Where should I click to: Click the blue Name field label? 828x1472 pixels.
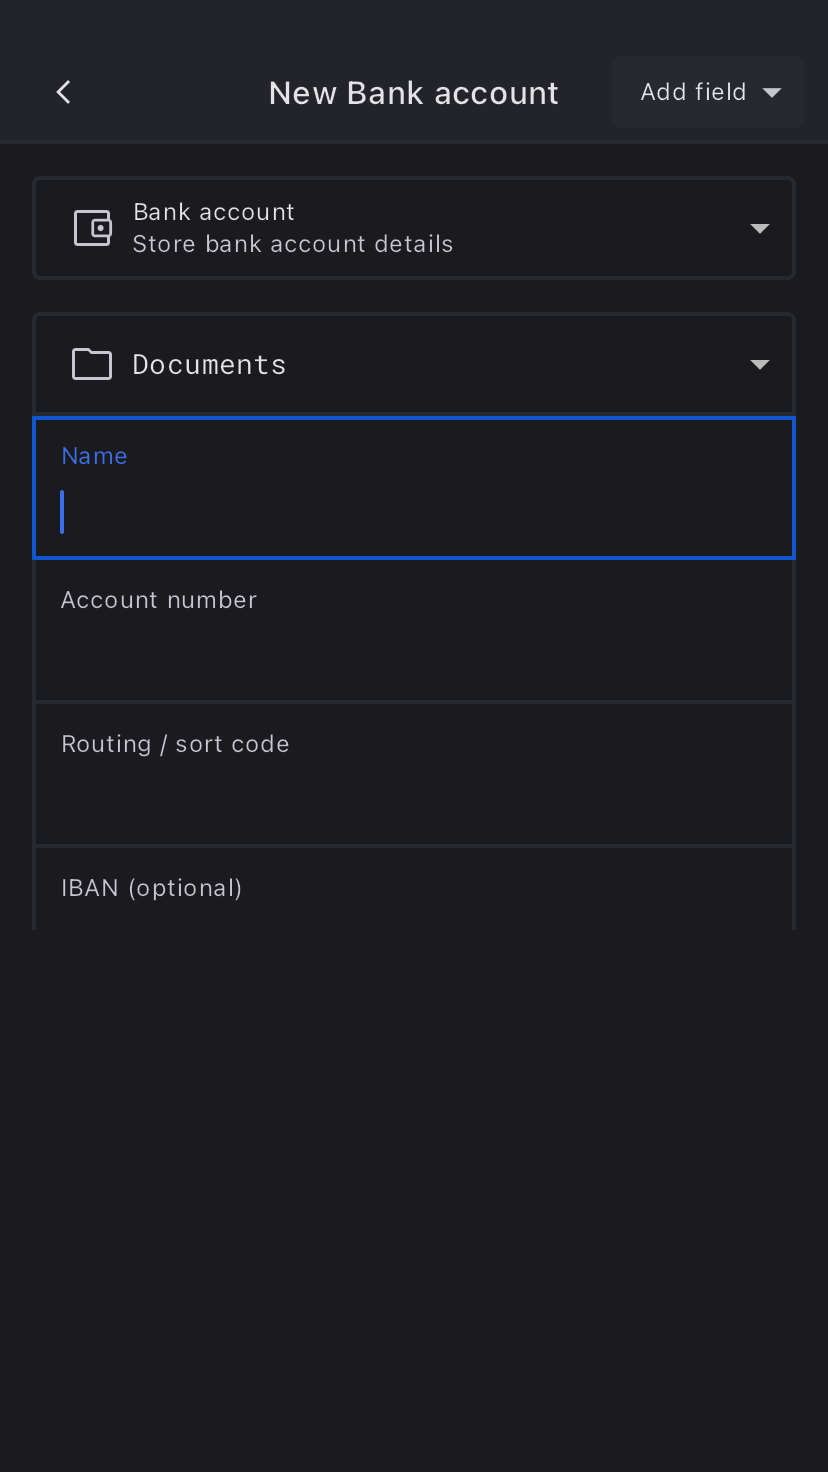(94, 456)
